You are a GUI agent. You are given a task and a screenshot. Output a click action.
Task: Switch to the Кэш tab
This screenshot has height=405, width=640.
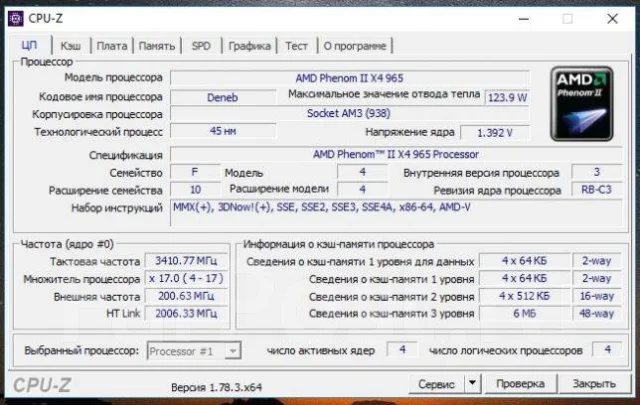(x=71, y=46)
